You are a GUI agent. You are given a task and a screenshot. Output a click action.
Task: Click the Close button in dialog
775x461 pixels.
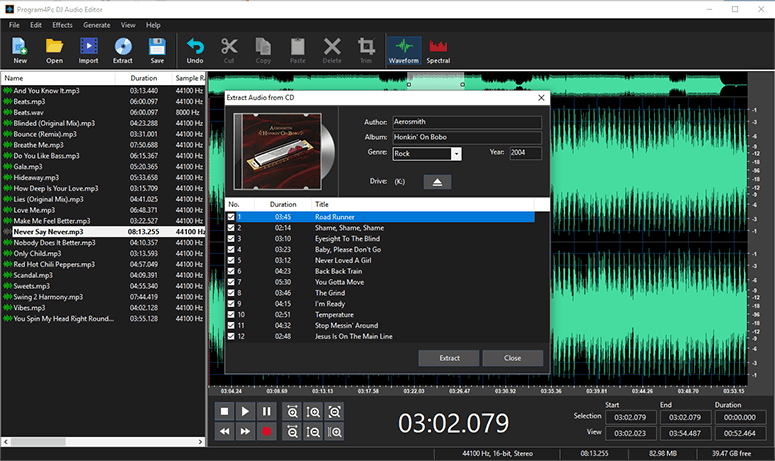click(x=512, y=358)
